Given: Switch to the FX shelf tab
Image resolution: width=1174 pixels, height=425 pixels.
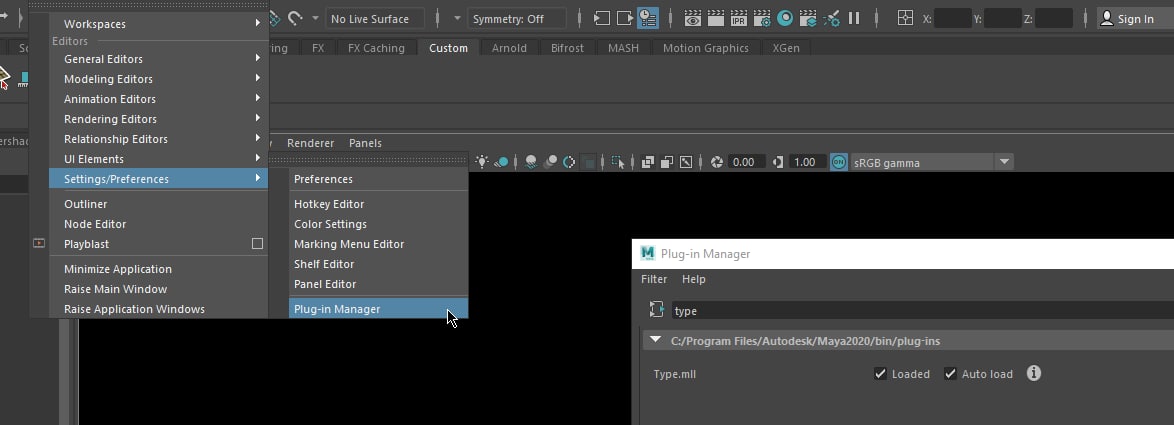Looking at the screenshot, I should tap(318, 48).
